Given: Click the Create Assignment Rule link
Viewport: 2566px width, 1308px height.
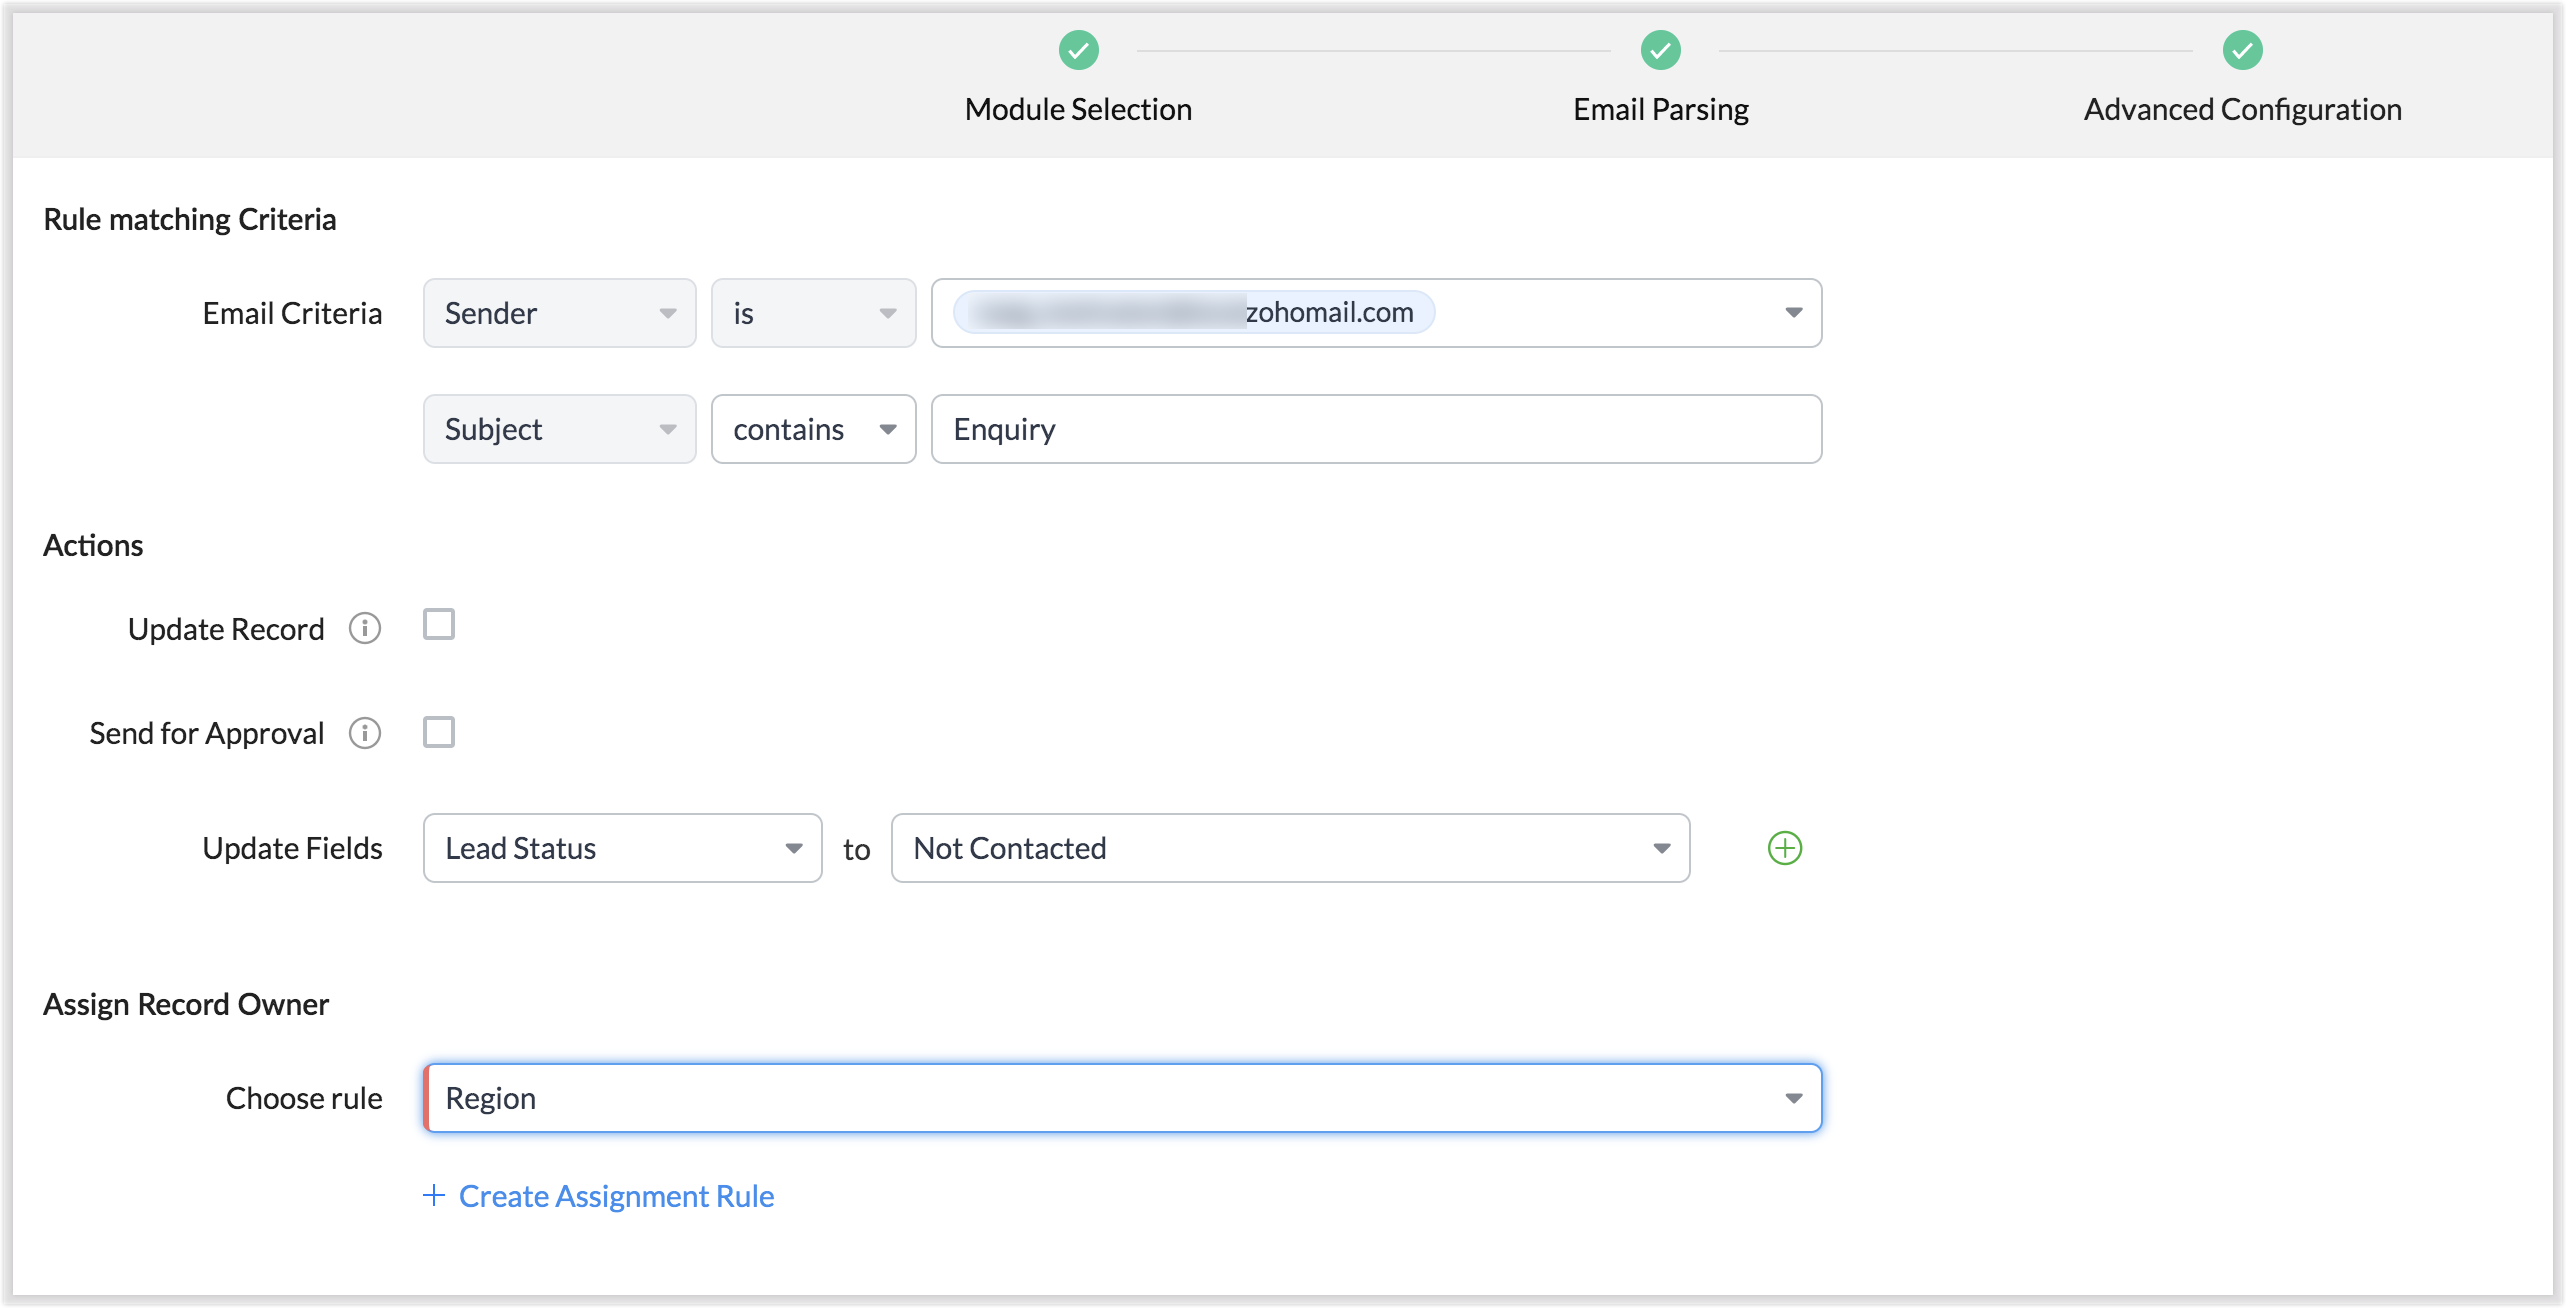Looking at the screenshot, I should coord(616,1196).
